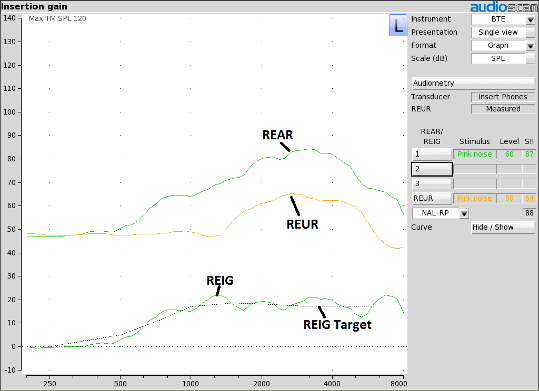Select REAR/REIG test 1 button
This screenshot has width=539, height=391.
(432, 154)
